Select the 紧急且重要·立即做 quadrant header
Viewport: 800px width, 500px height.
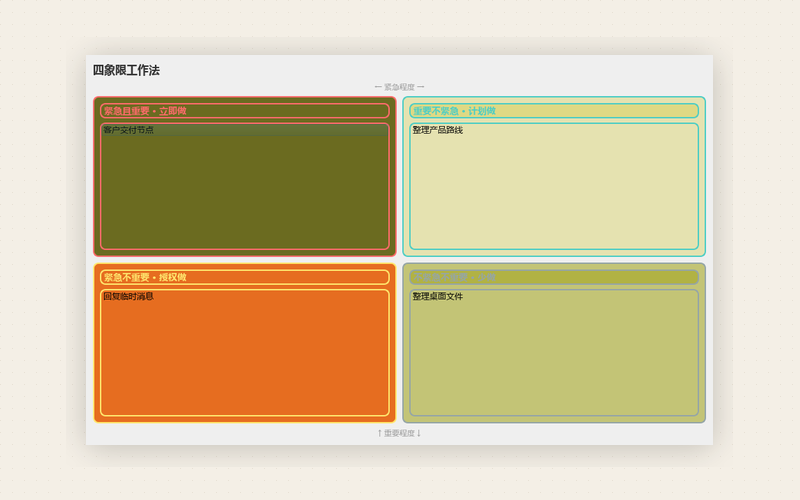click(245, 111)
